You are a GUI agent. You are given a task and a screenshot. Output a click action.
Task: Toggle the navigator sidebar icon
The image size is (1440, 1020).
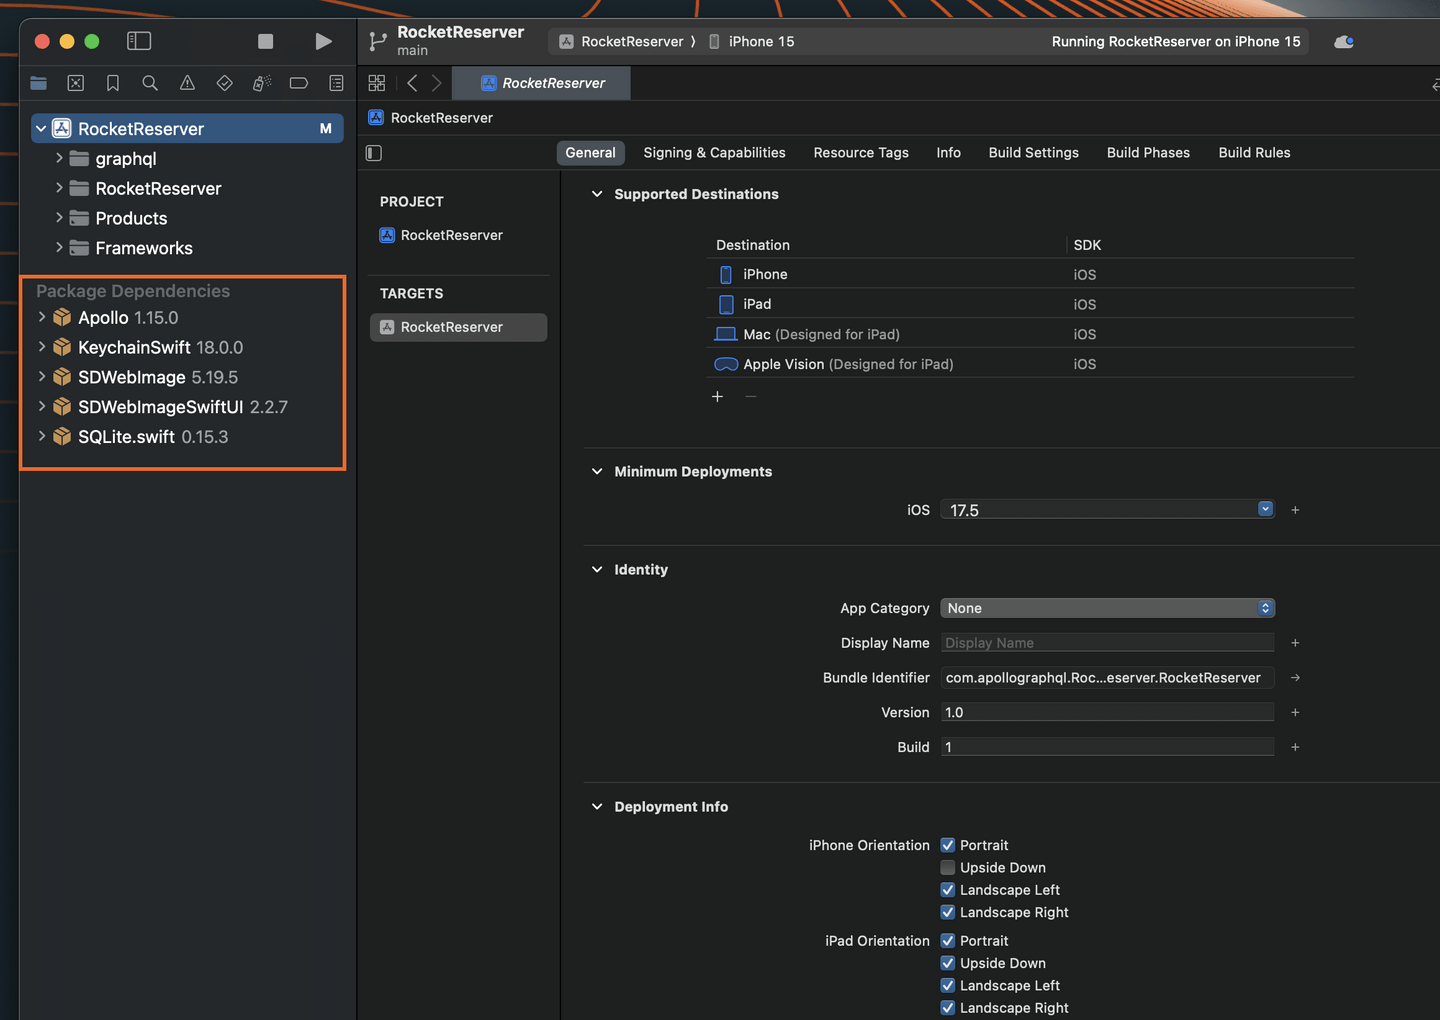pyautogui.click(x=139, y=41)
